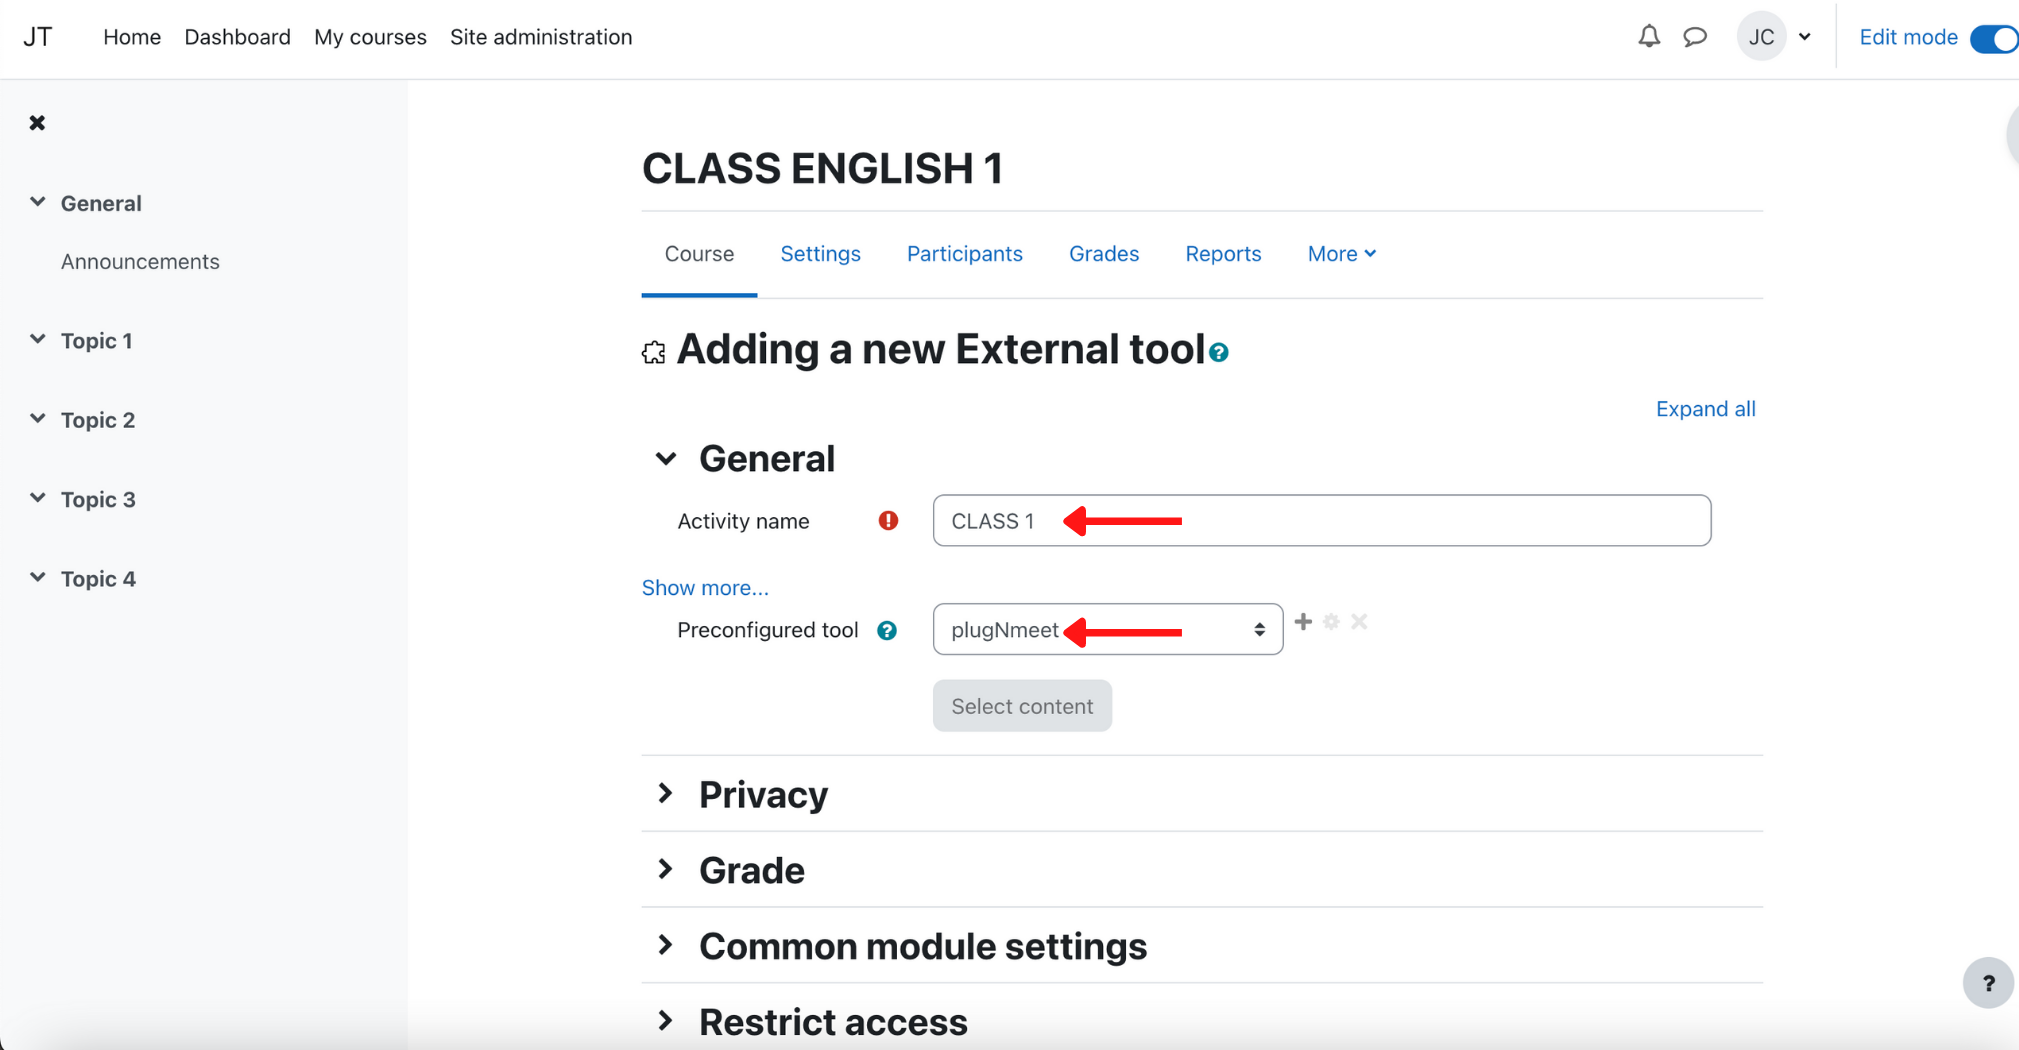Collapse Topic 1 in course index
Screen dimensions: 2019x1050
coord(38,340)
